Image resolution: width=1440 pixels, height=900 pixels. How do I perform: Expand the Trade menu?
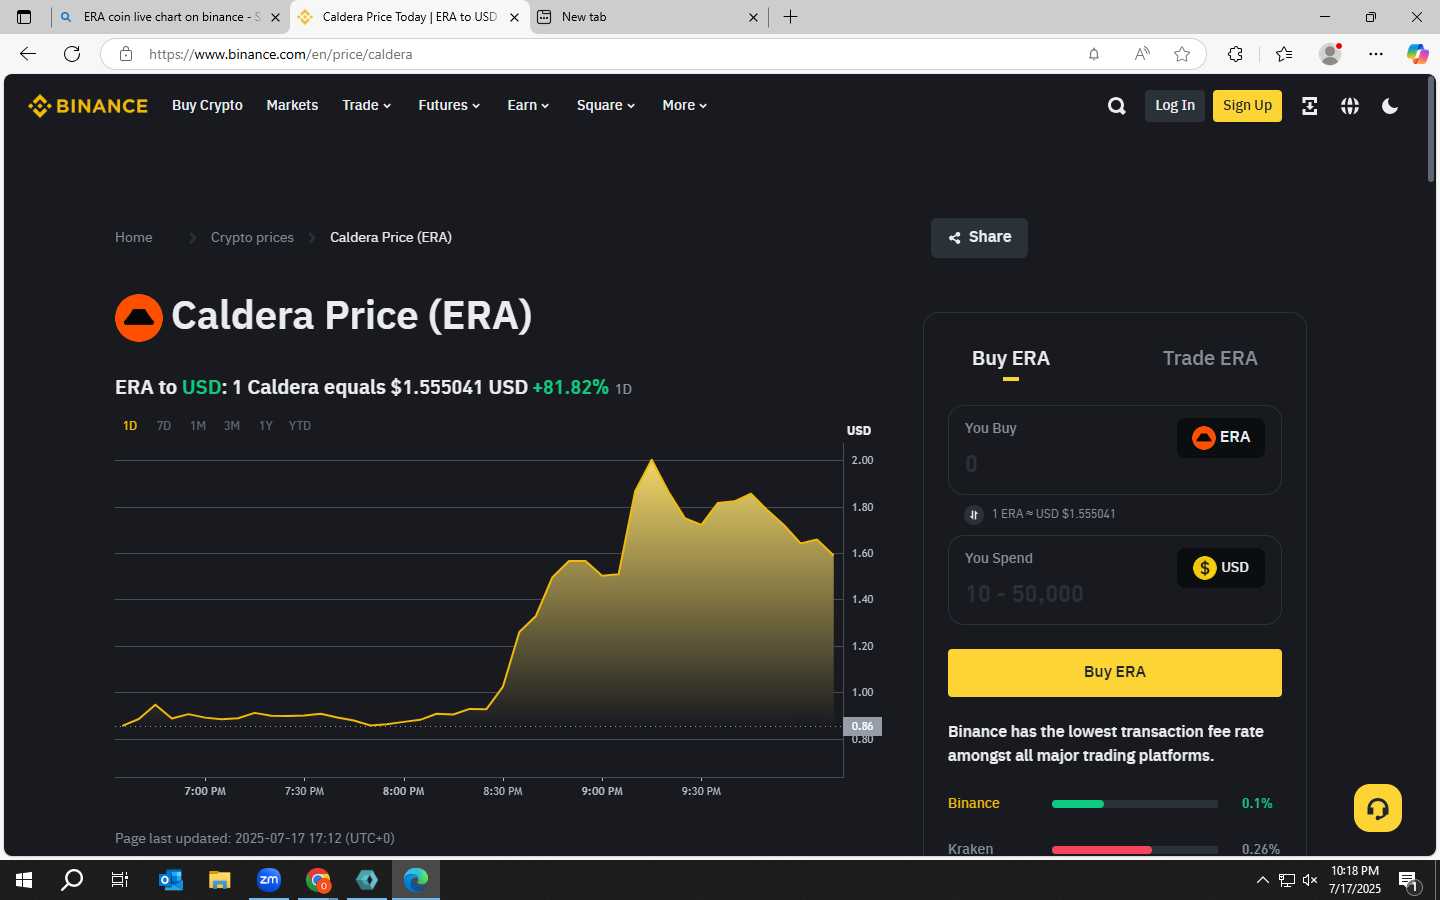tap(366, 105)
